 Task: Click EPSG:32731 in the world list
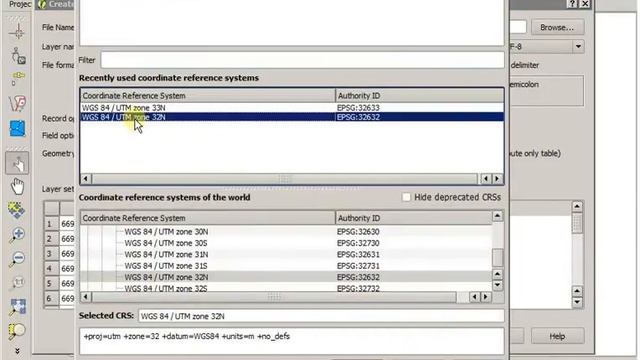tap(358, 266)
